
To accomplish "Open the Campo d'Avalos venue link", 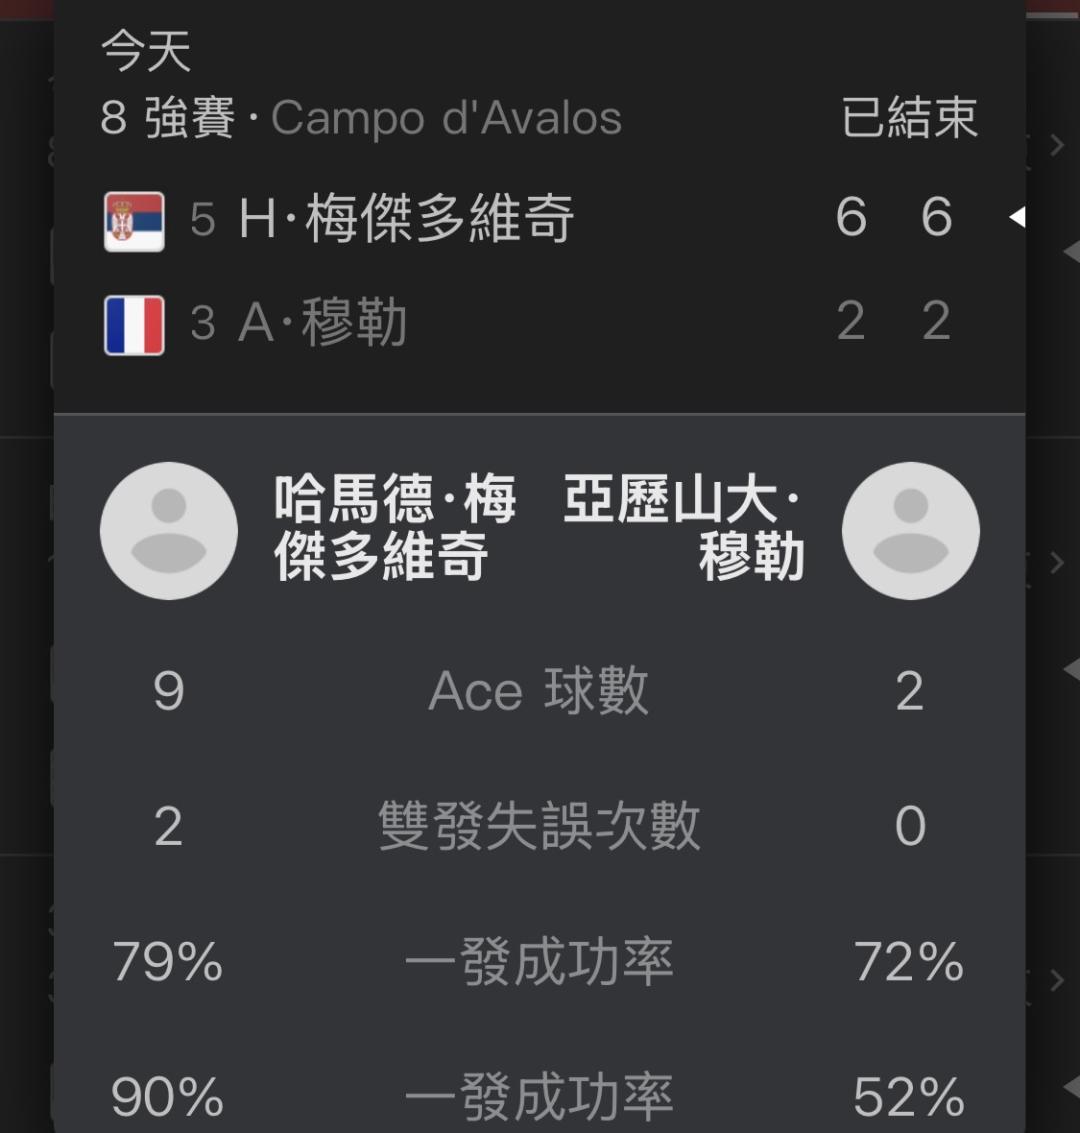I will 446,119.
